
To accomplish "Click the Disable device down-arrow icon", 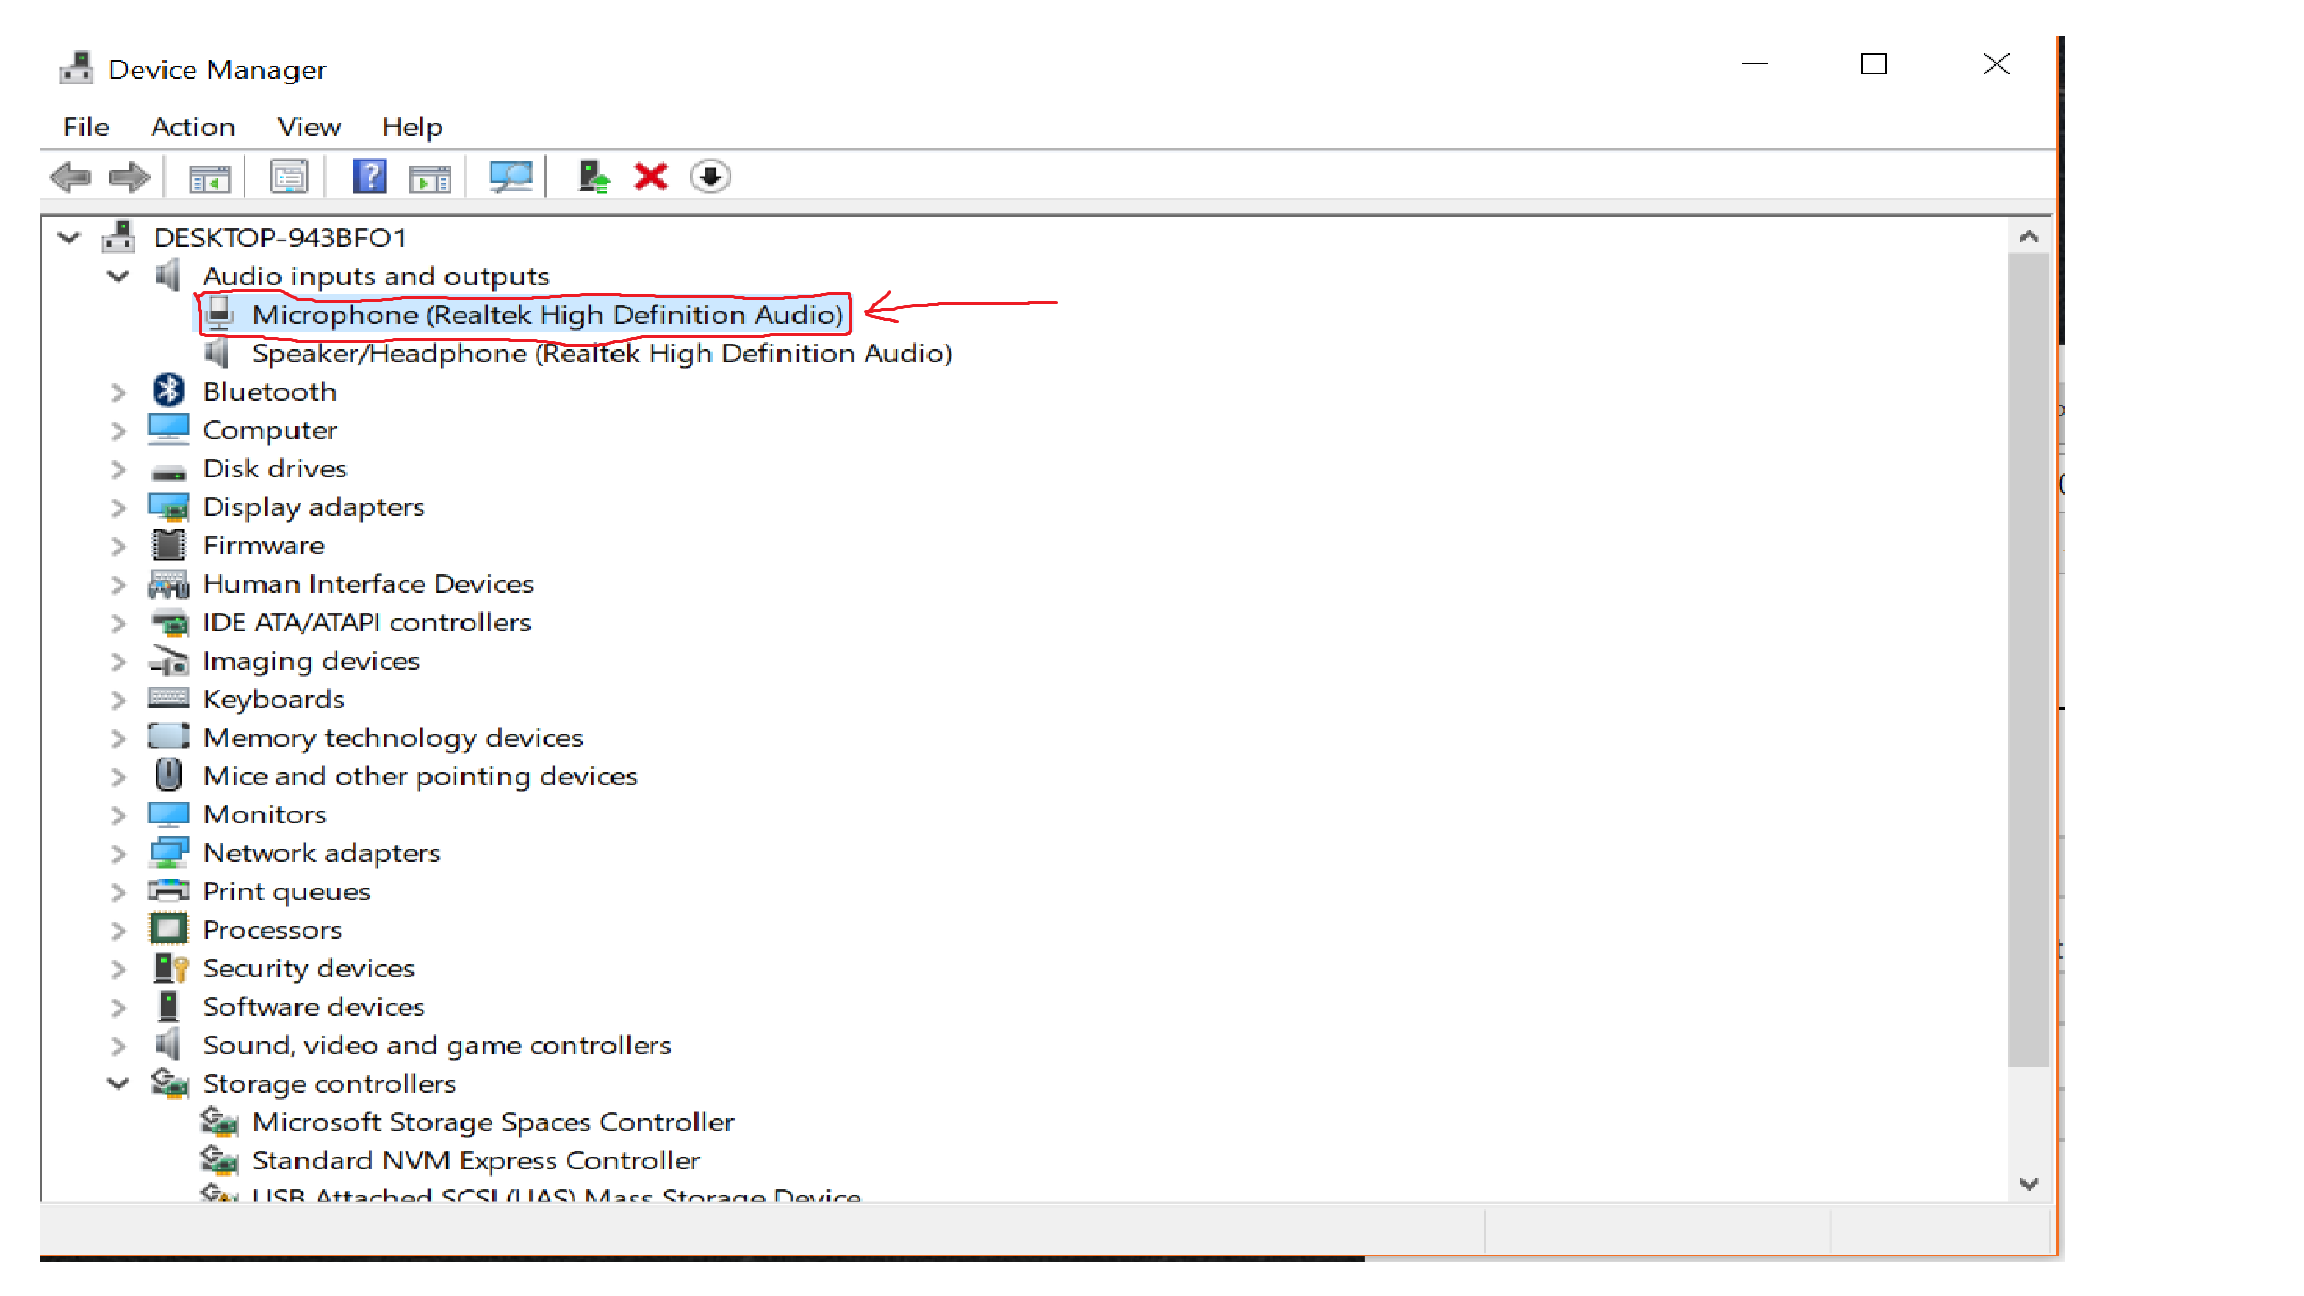I will [x=710, y=177].
